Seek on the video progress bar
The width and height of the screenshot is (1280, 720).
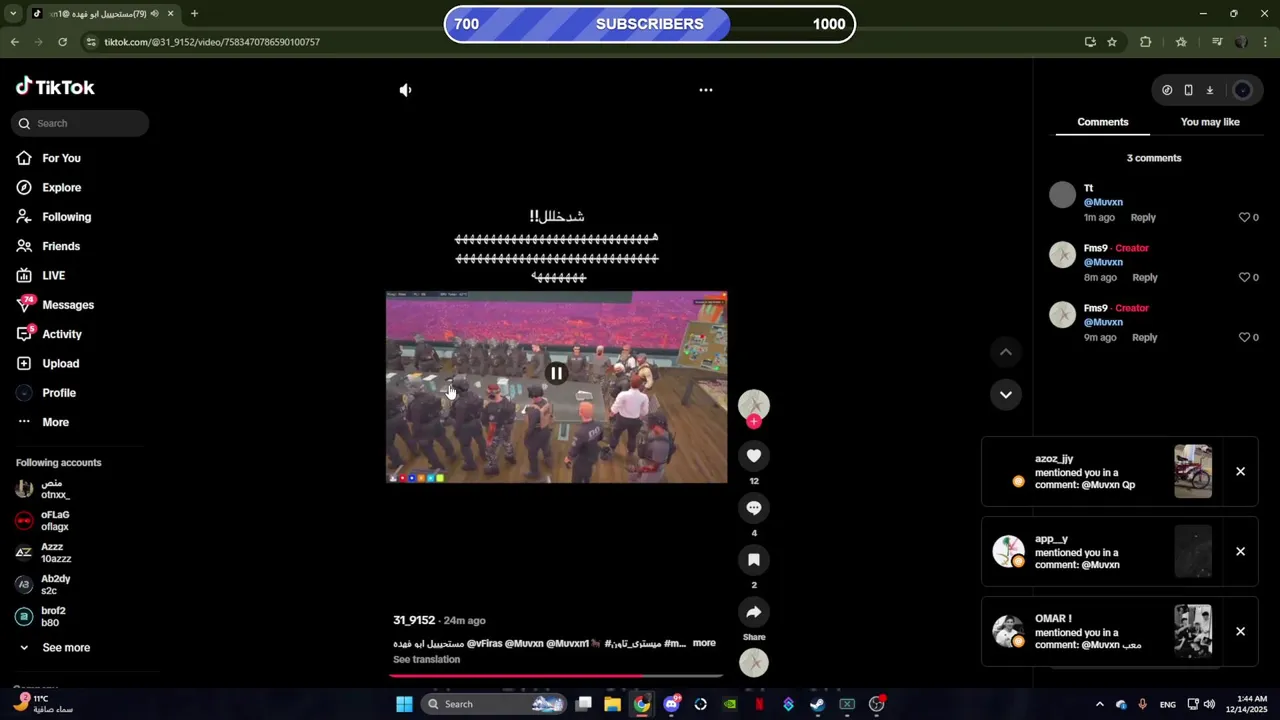coord(556,675)
